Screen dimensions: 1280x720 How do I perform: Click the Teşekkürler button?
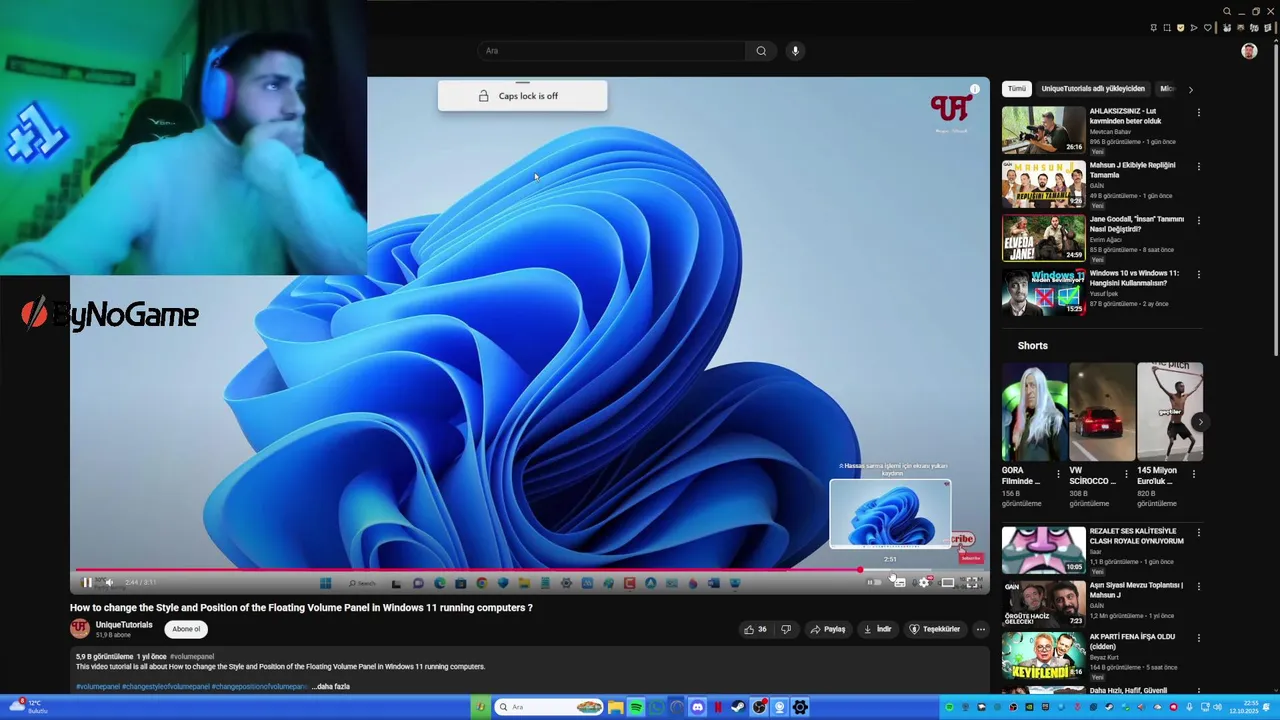click(934, 629)
